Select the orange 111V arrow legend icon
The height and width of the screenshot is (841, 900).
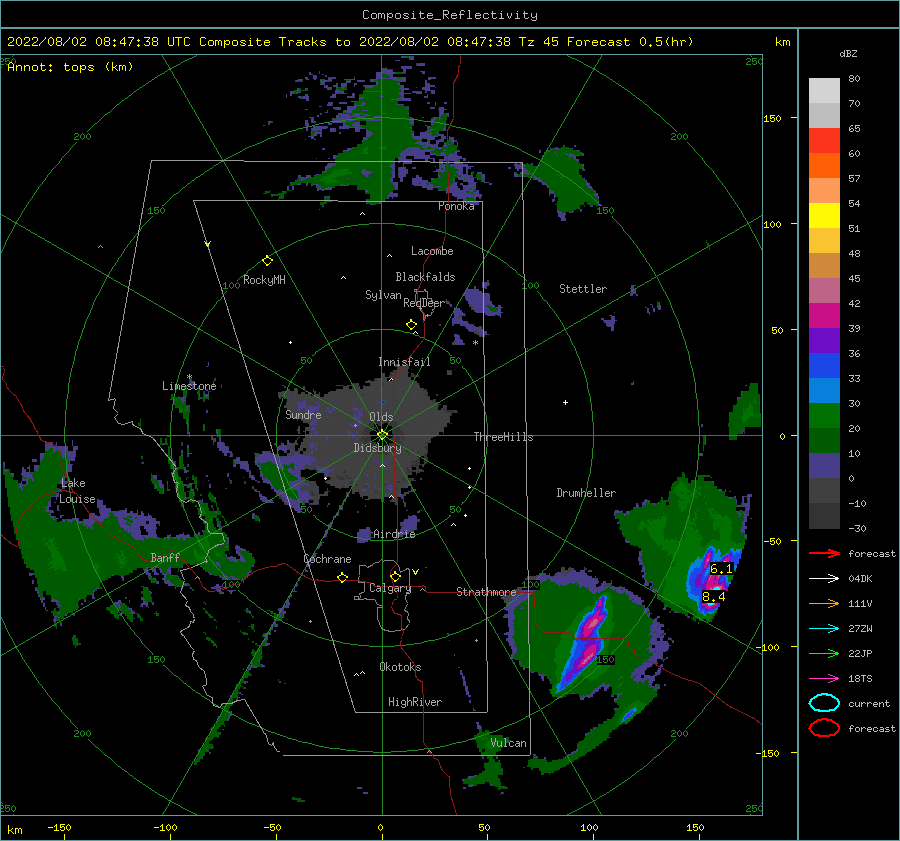[824, 603]
